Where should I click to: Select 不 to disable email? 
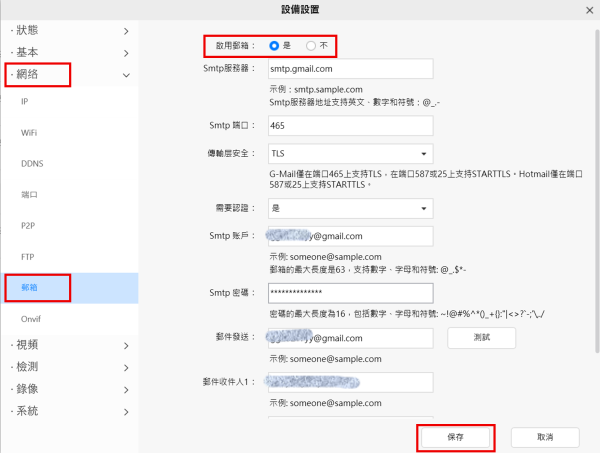(x=311, y=46)
